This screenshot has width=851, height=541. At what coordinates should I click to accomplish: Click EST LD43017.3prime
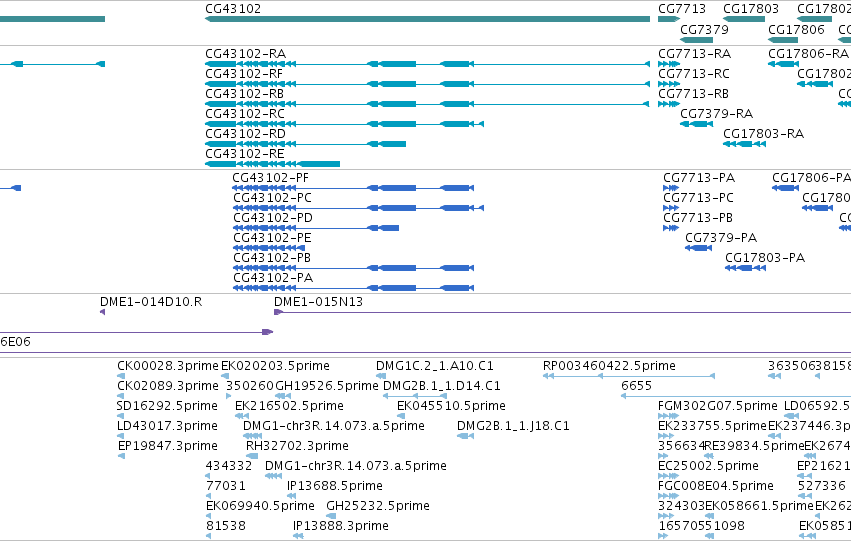click(x=167, y=427)
